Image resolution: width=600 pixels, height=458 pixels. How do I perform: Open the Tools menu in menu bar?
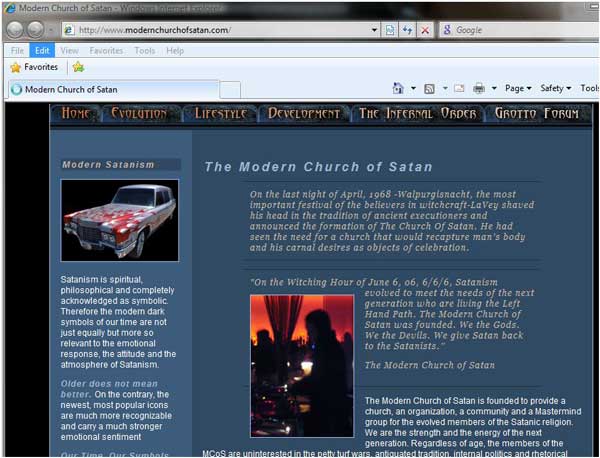[x=145, y=50]
